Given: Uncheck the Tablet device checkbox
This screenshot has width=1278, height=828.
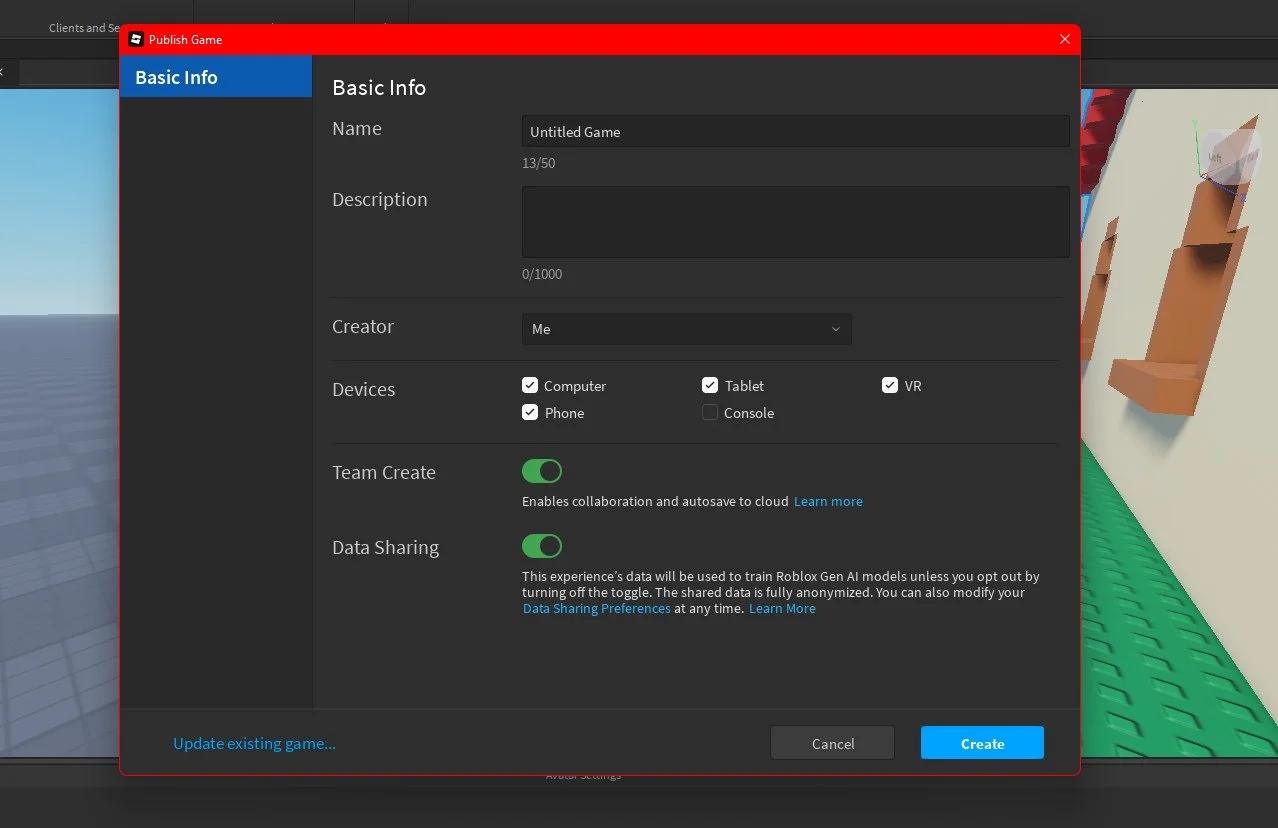Looking at the screenshot, I should pyautogui.click(x=710, y=385).
